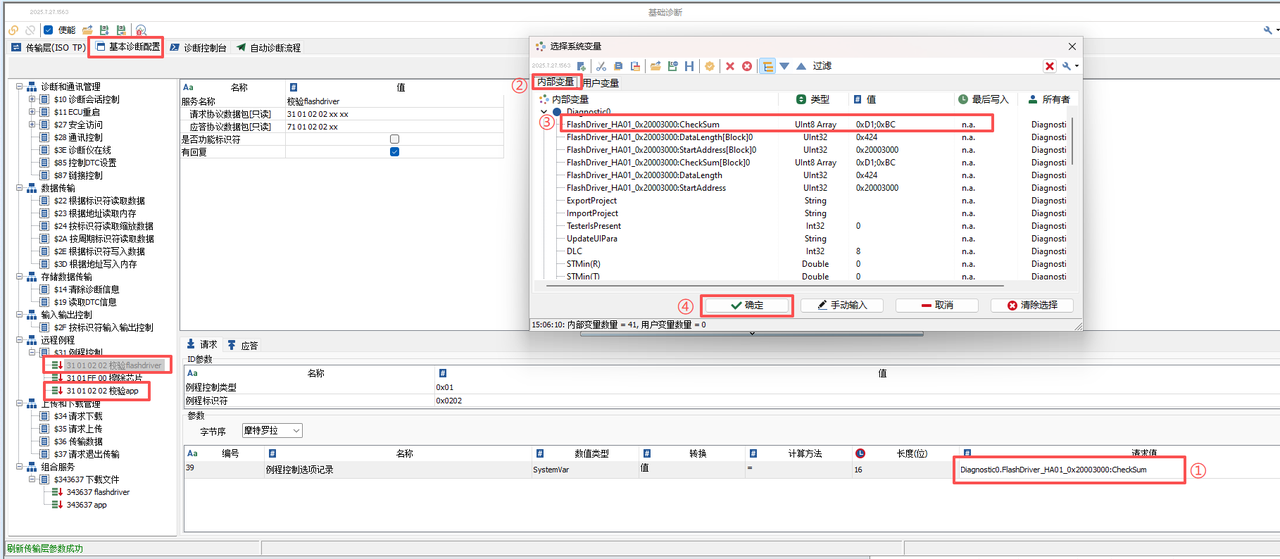
Task: Click the scissors cut icon in variable dialog
Action: click(x=602, y=66)
